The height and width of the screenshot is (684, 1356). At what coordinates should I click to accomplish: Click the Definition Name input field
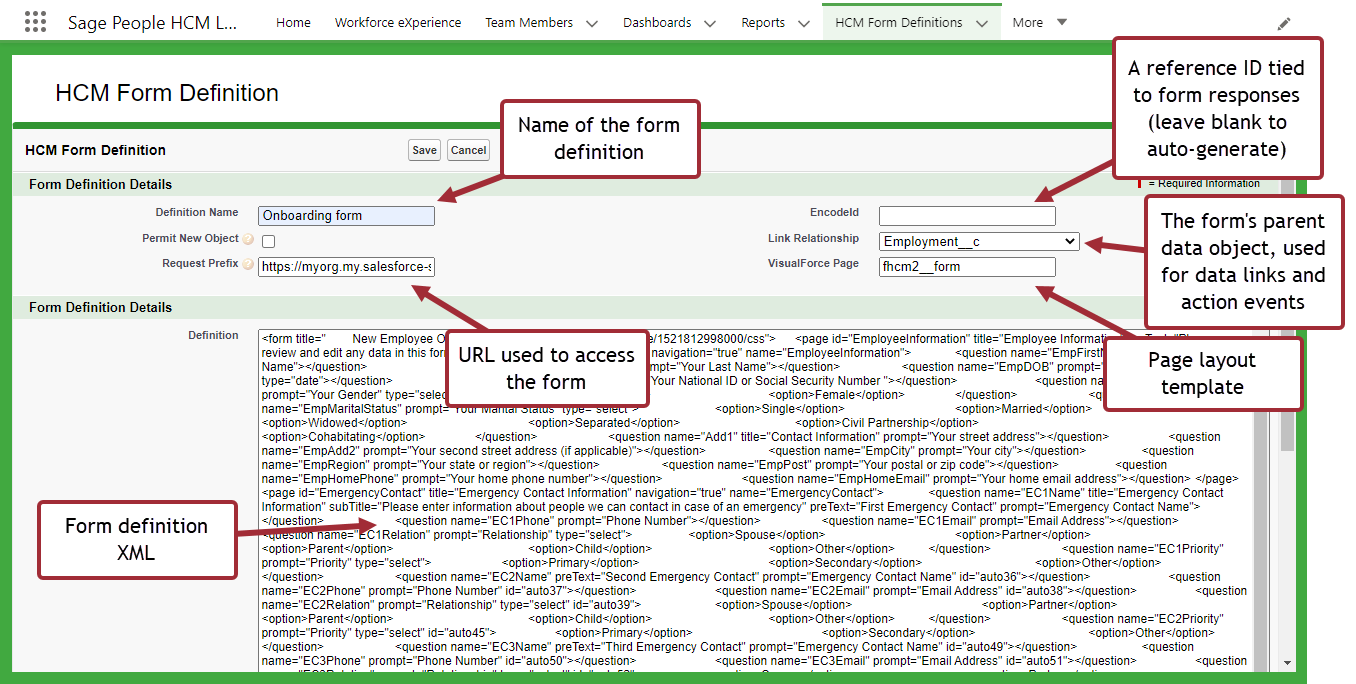point(346,216)
